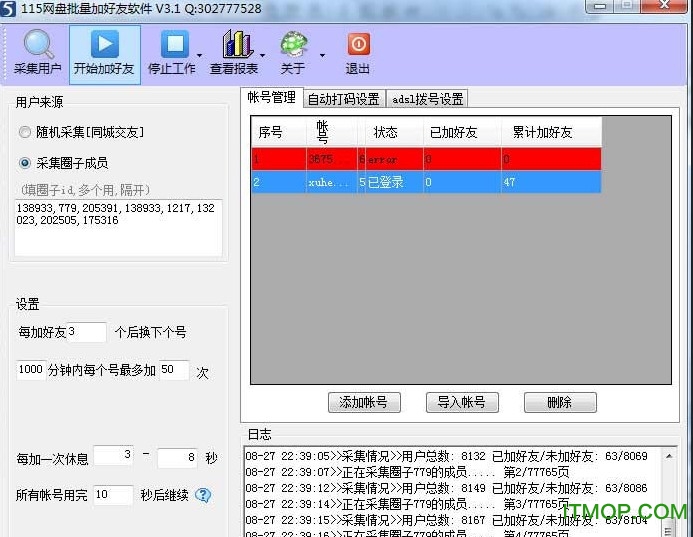Expand the dropdown arrow beside 停止工作
Screen dimensions: 693x537
pos(200,56)
